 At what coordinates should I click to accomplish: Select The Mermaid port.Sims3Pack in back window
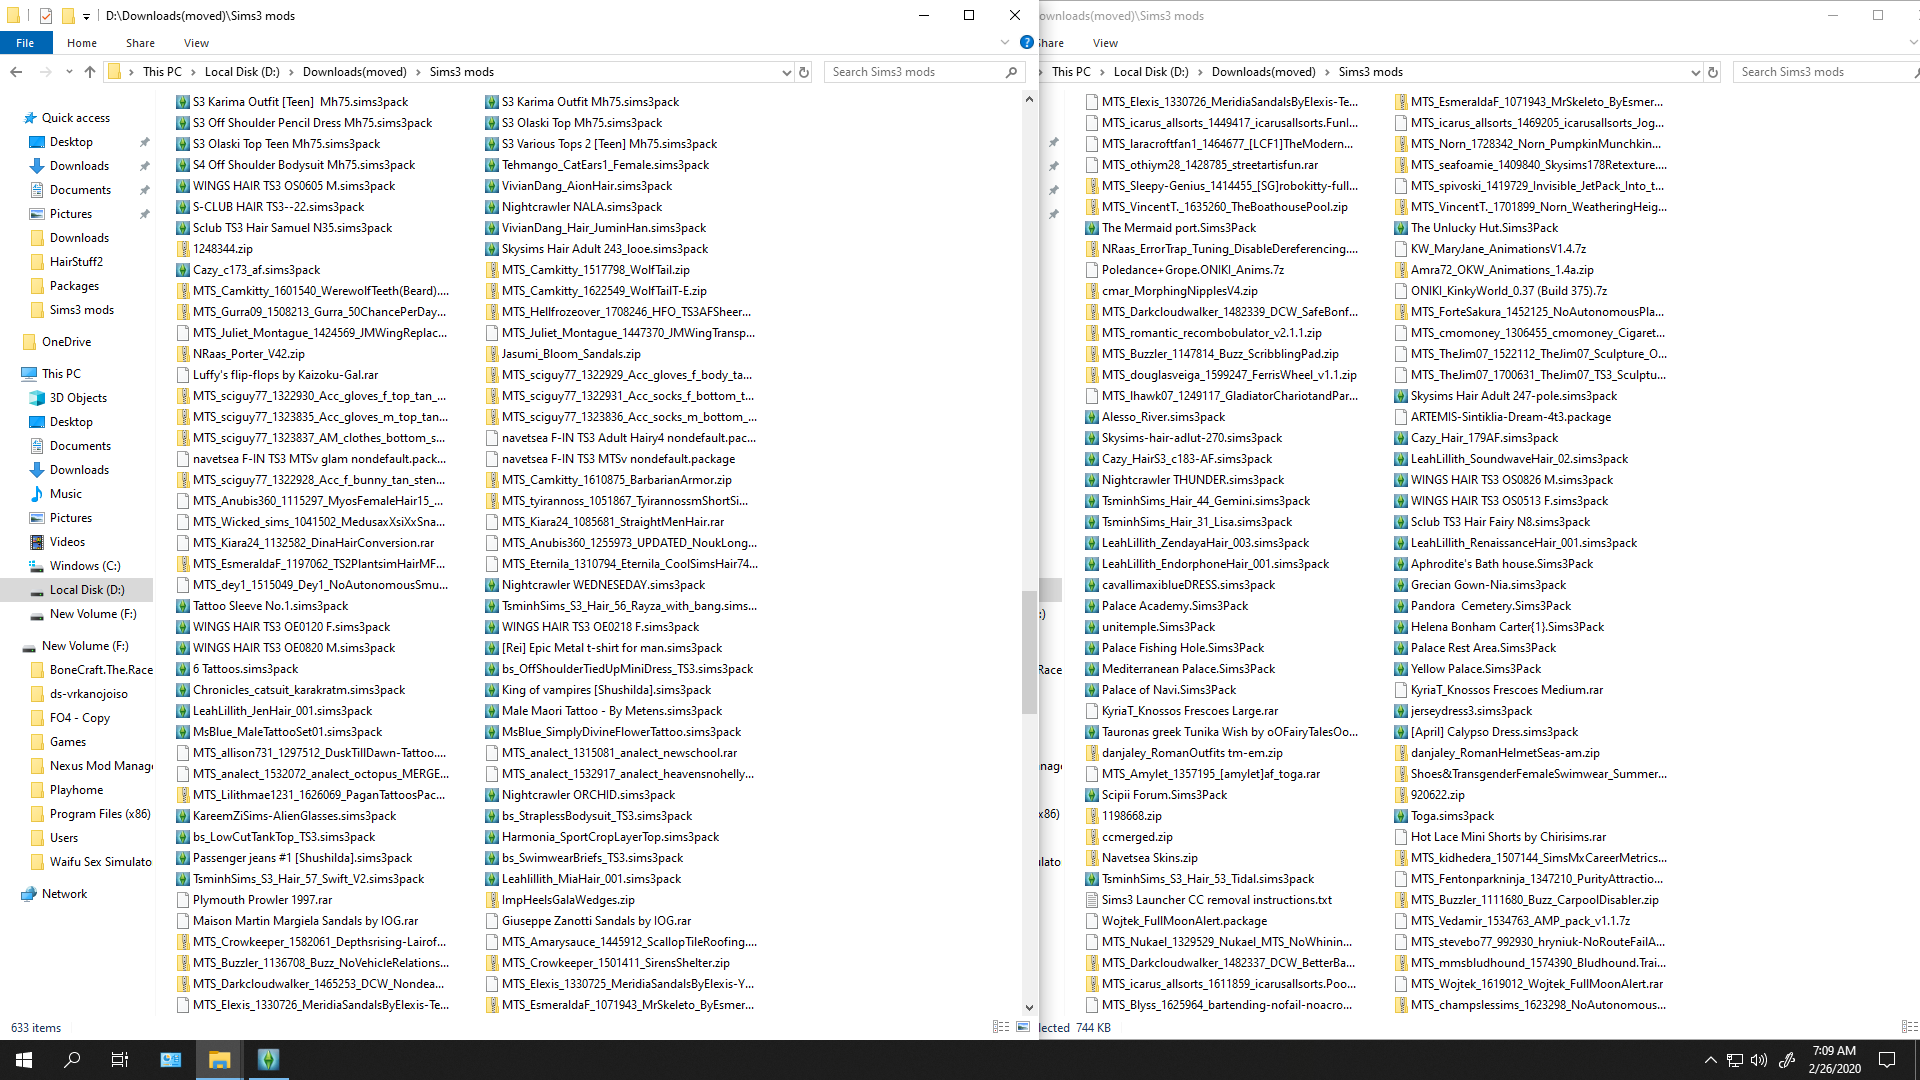pos(1178,228)
